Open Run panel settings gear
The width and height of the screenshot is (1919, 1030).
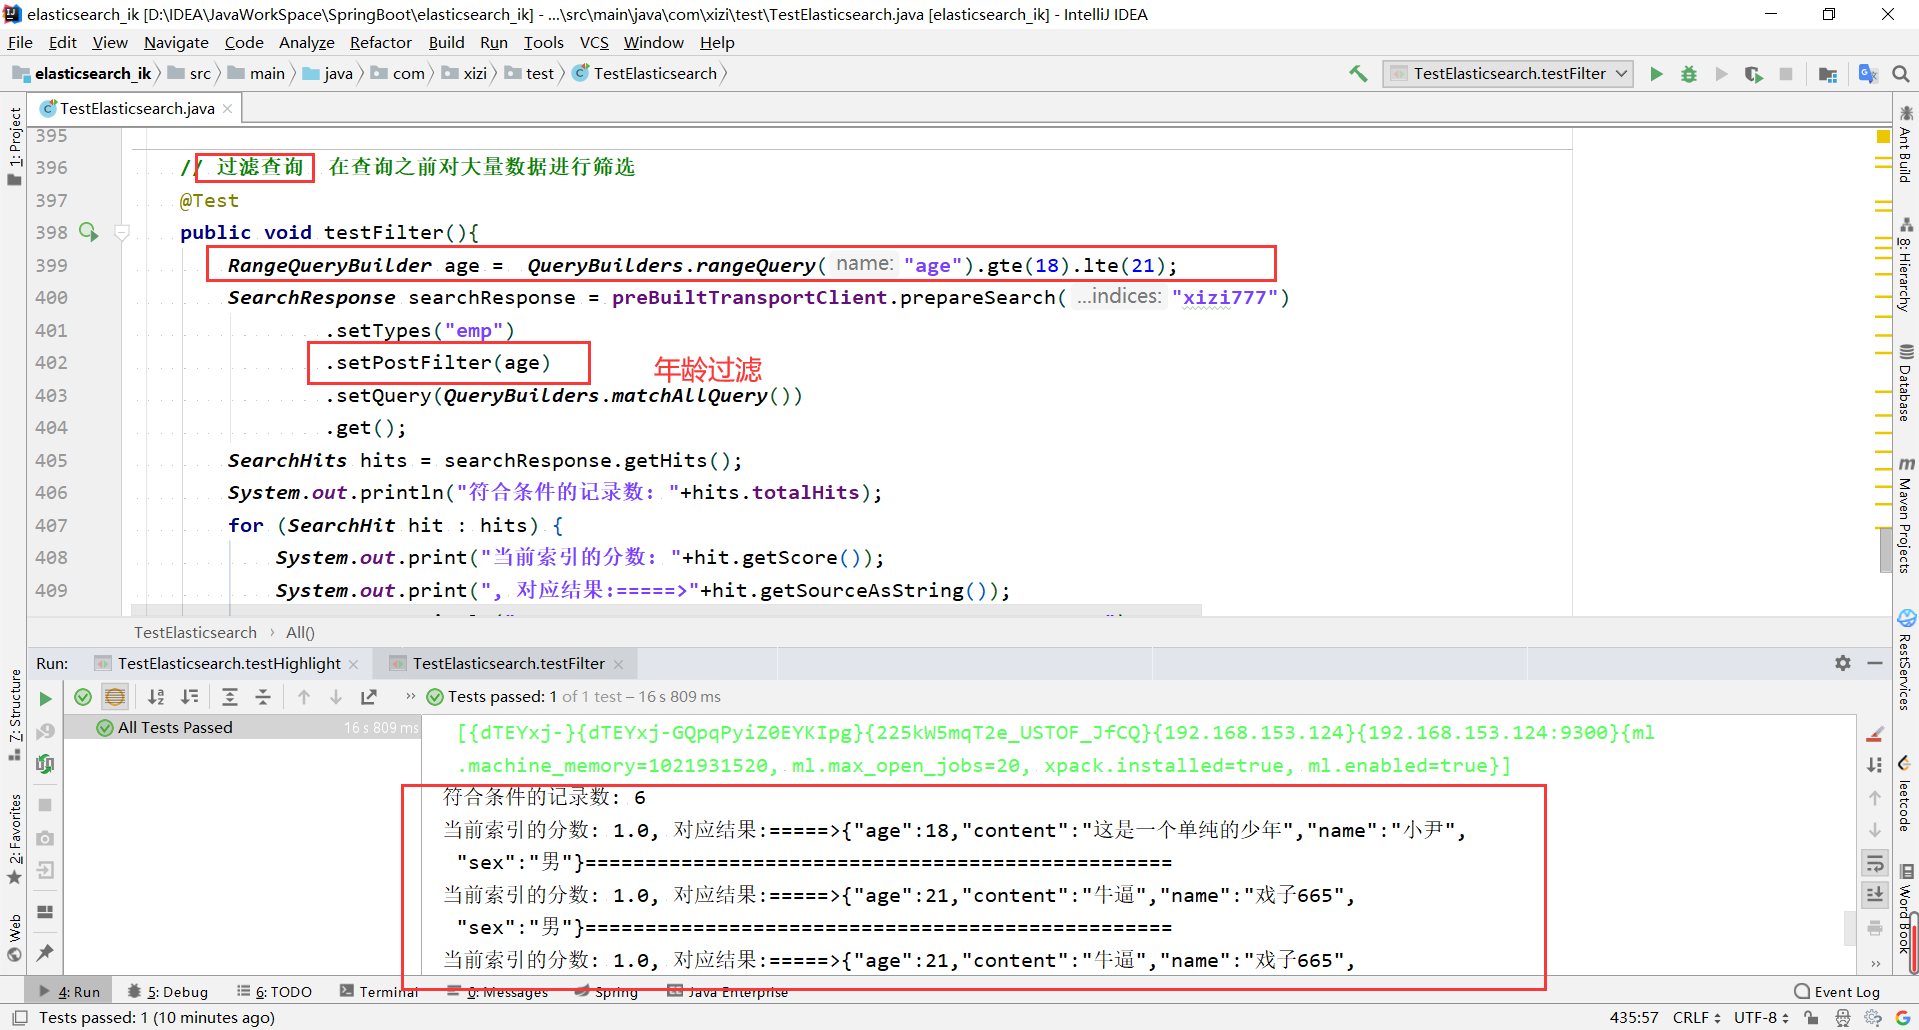coord(1843,663)
